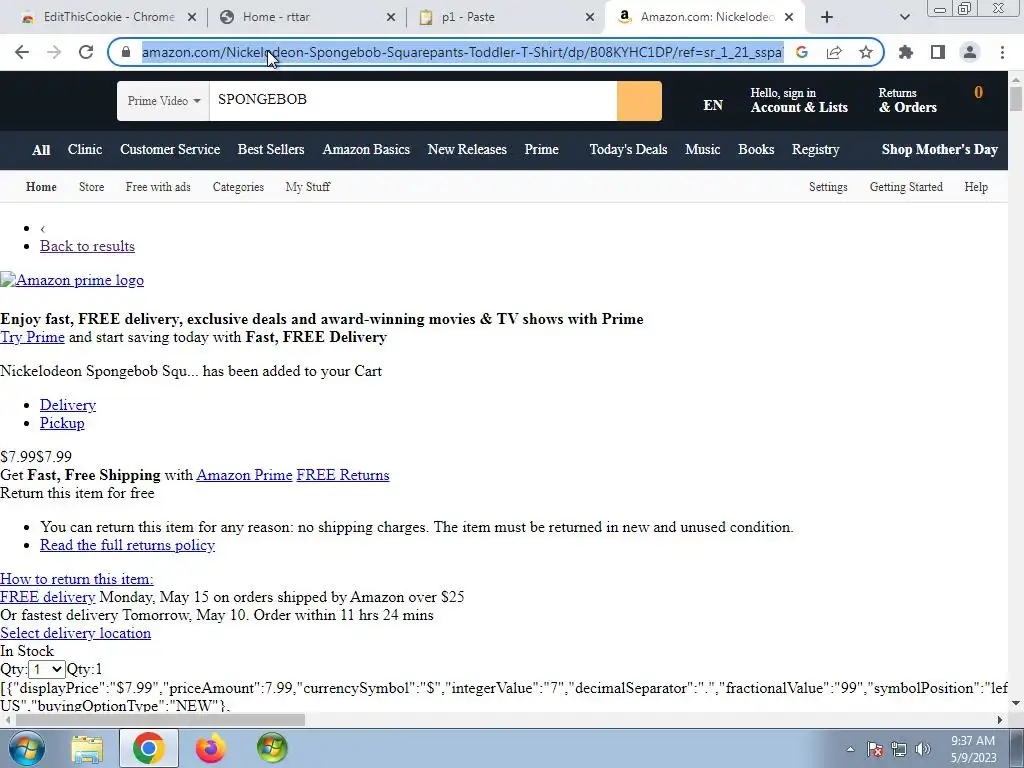Open Getting Started in the subnav
The height and width of the screenshot is (768, 1024).
(x=906, y=187)
